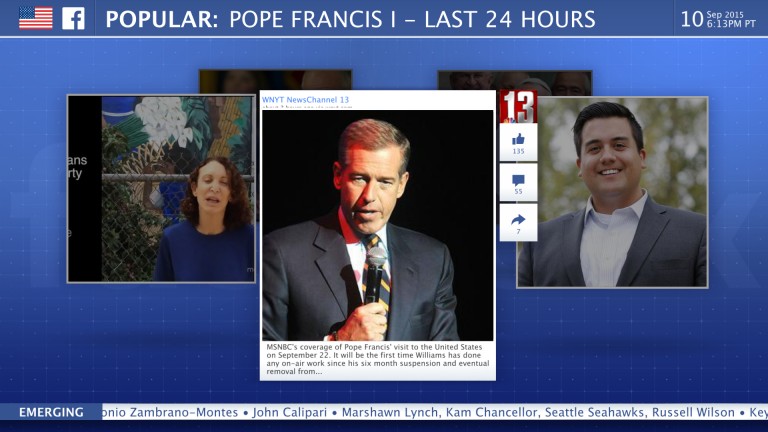Click 'Seattle Seahawks' in the ticker
Screen dimensions: 768x432
pyautogui.click(x=594, y=412)
